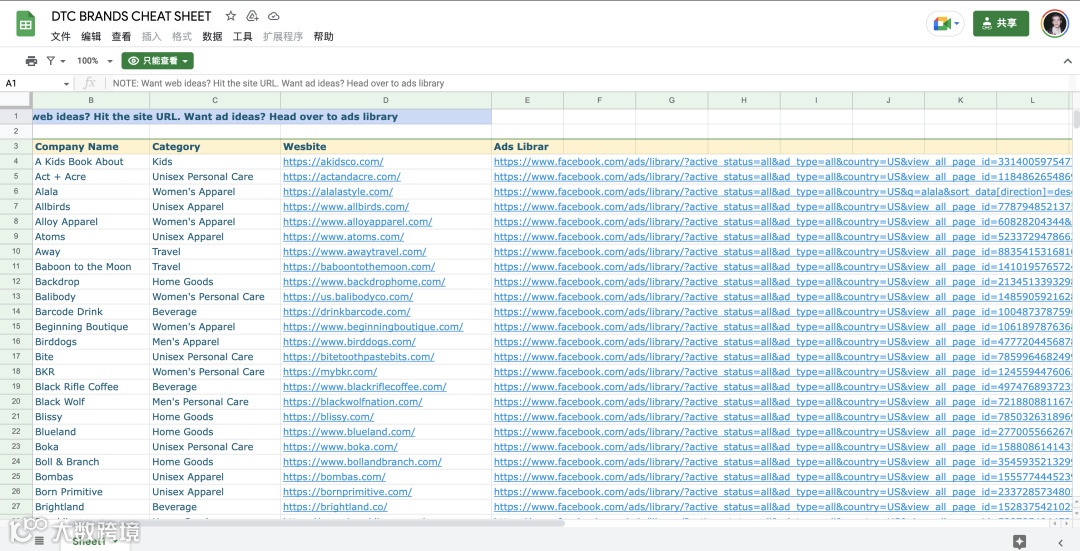This screenshot has width=1080, height=551.
Task: Select the row 1 note cell
Action: pyautogui.click(x=262, y=116)
